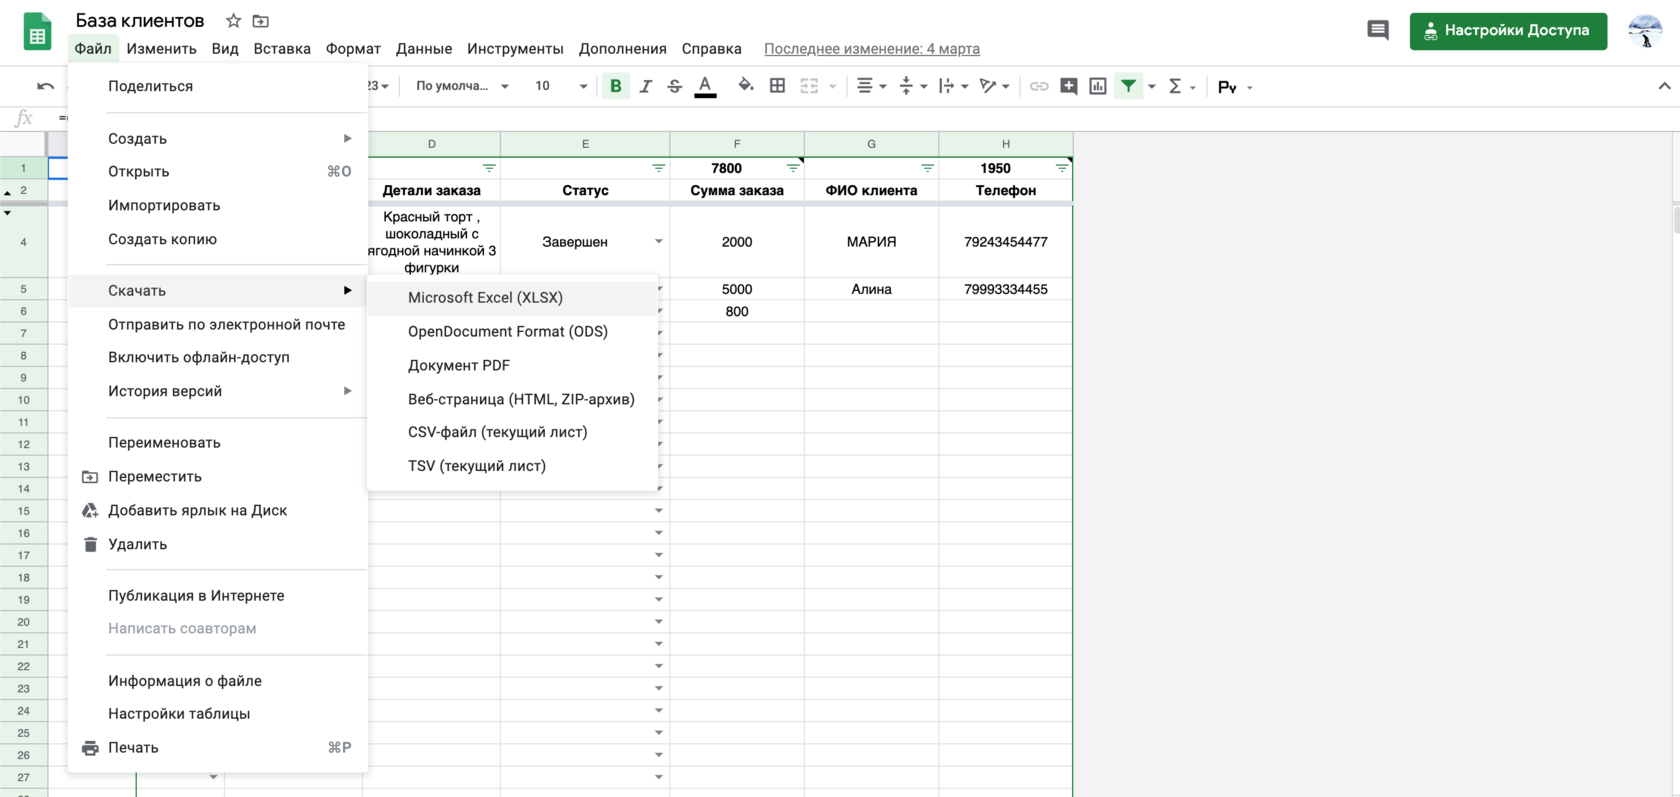Screen dimensions: 1680x797
Task: Click the user account avatar
Action: tap(1645, 31)
